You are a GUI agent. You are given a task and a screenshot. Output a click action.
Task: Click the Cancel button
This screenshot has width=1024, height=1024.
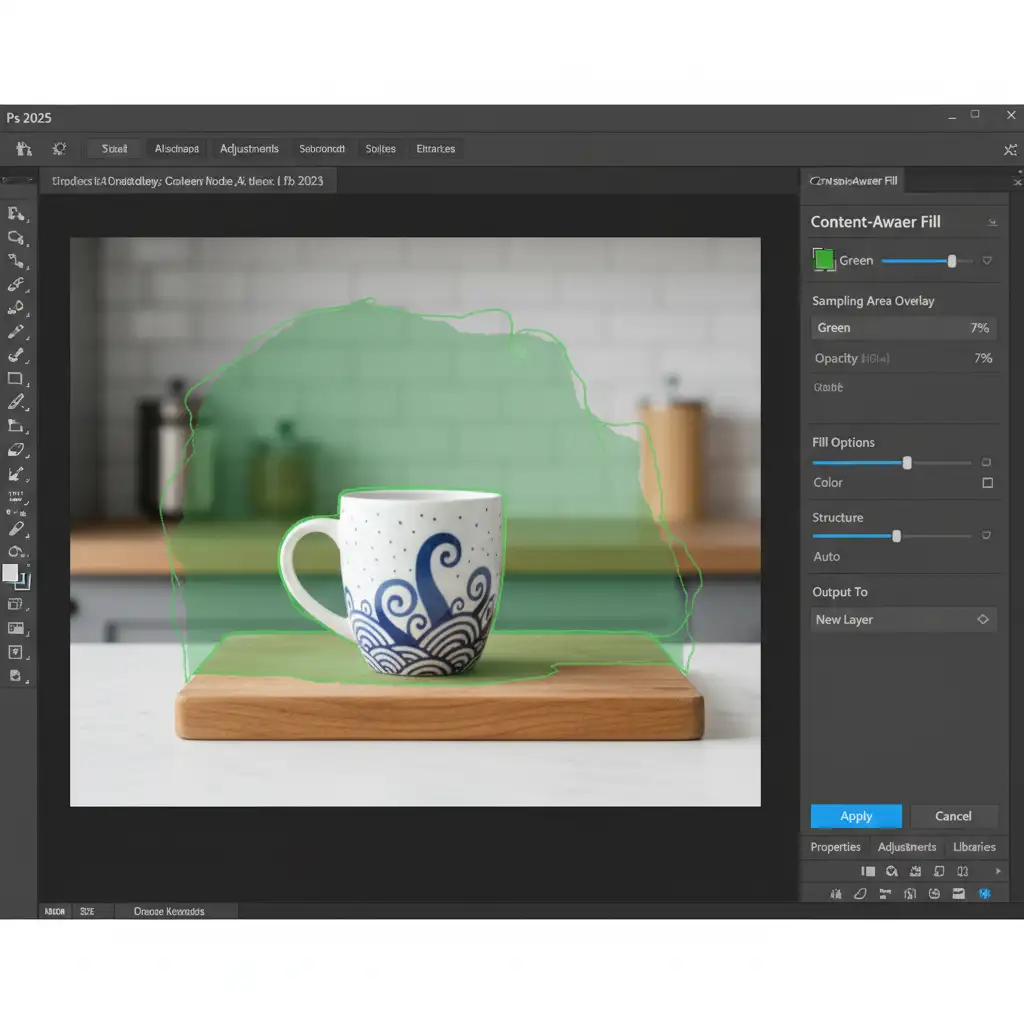(x=953, y=816)
